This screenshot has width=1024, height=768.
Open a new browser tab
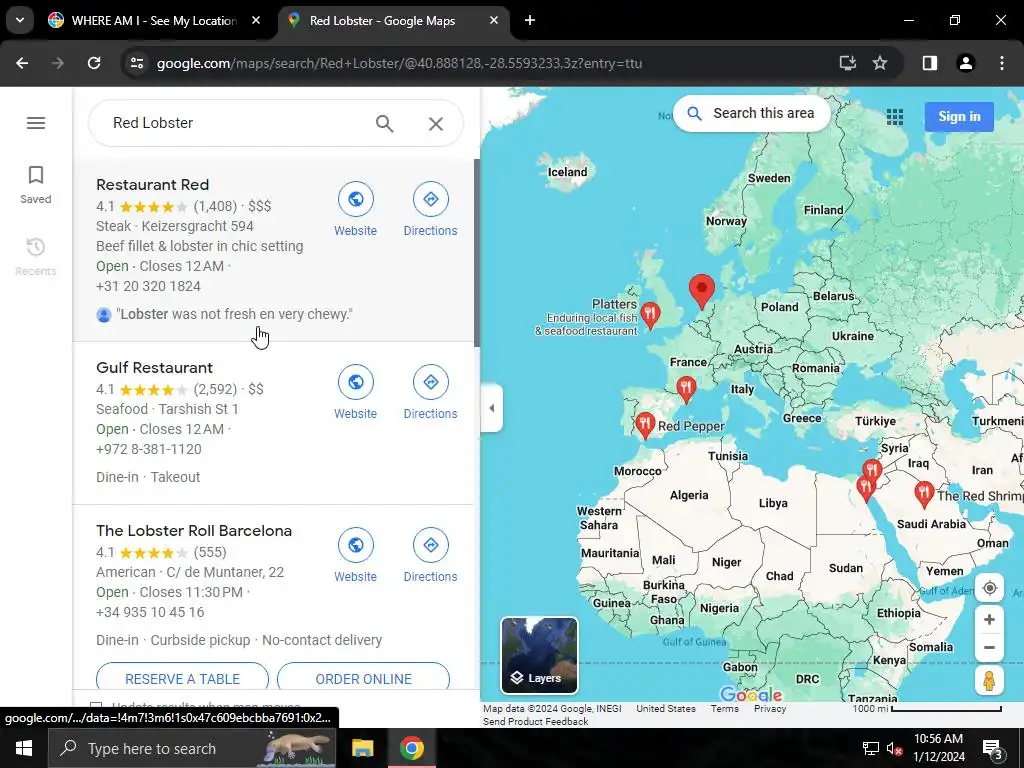coord(530,21)
